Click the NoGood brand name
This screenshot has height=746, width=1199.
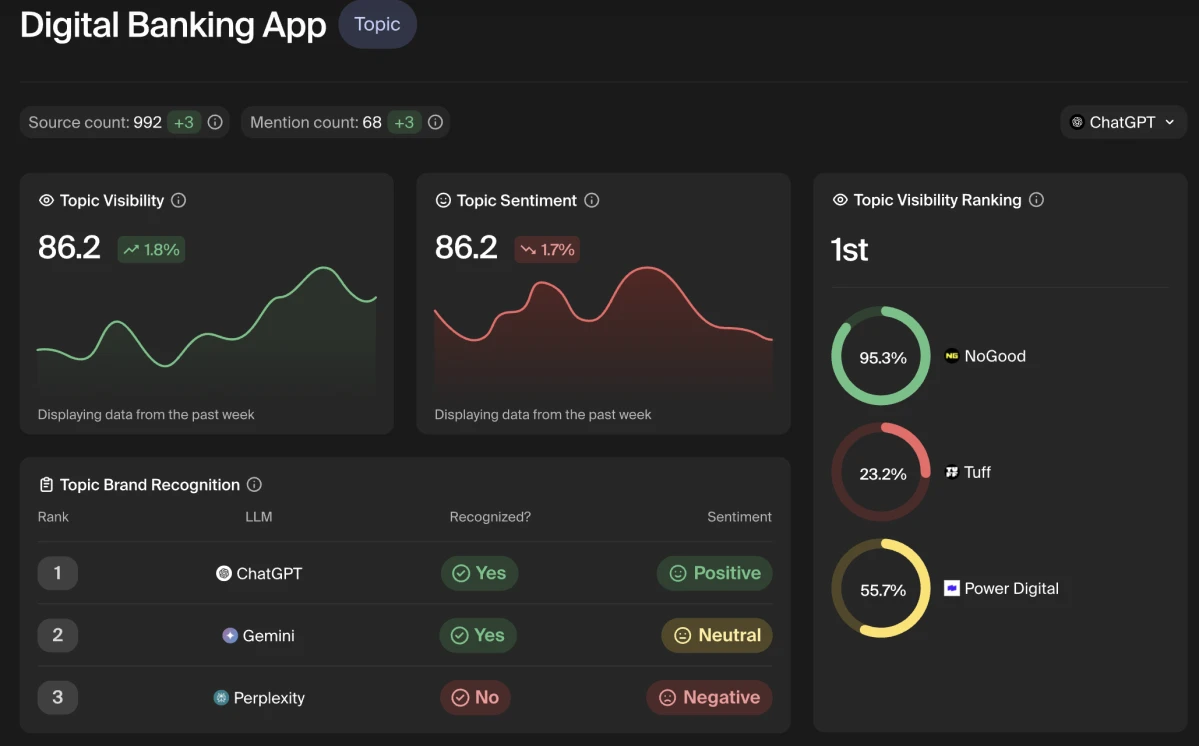click(x=995, y=356)
